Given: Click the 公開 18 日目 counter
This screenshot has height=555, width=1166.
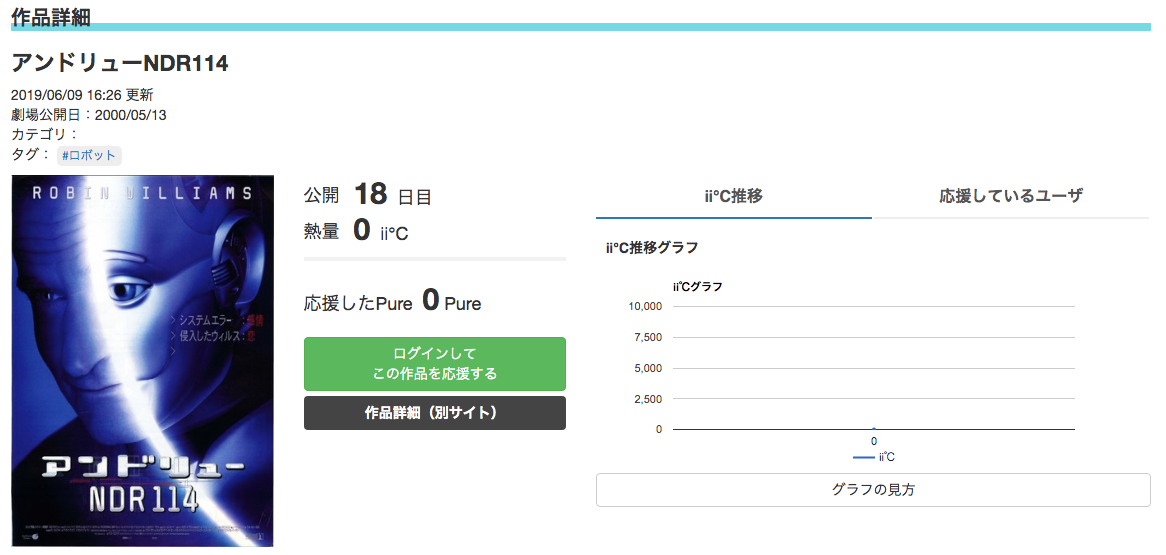Looking at the screenshot, I should tap(369, 195).
